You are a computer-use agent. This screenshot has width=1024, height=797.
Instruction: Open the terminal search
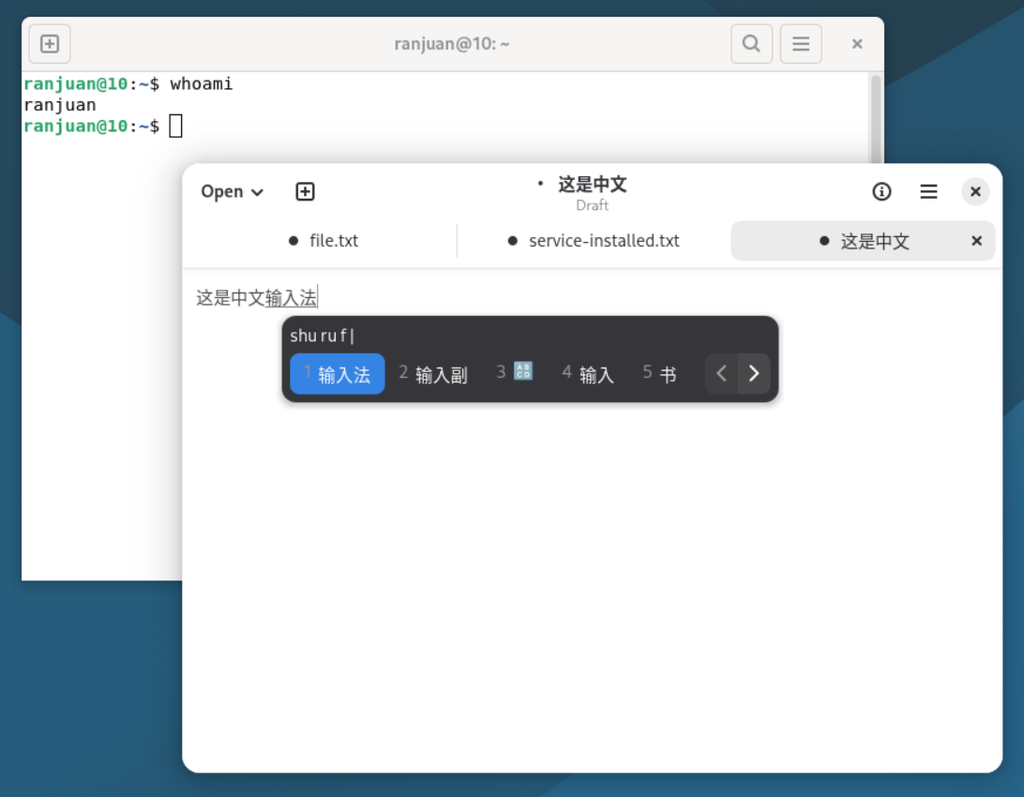point(751,44)
